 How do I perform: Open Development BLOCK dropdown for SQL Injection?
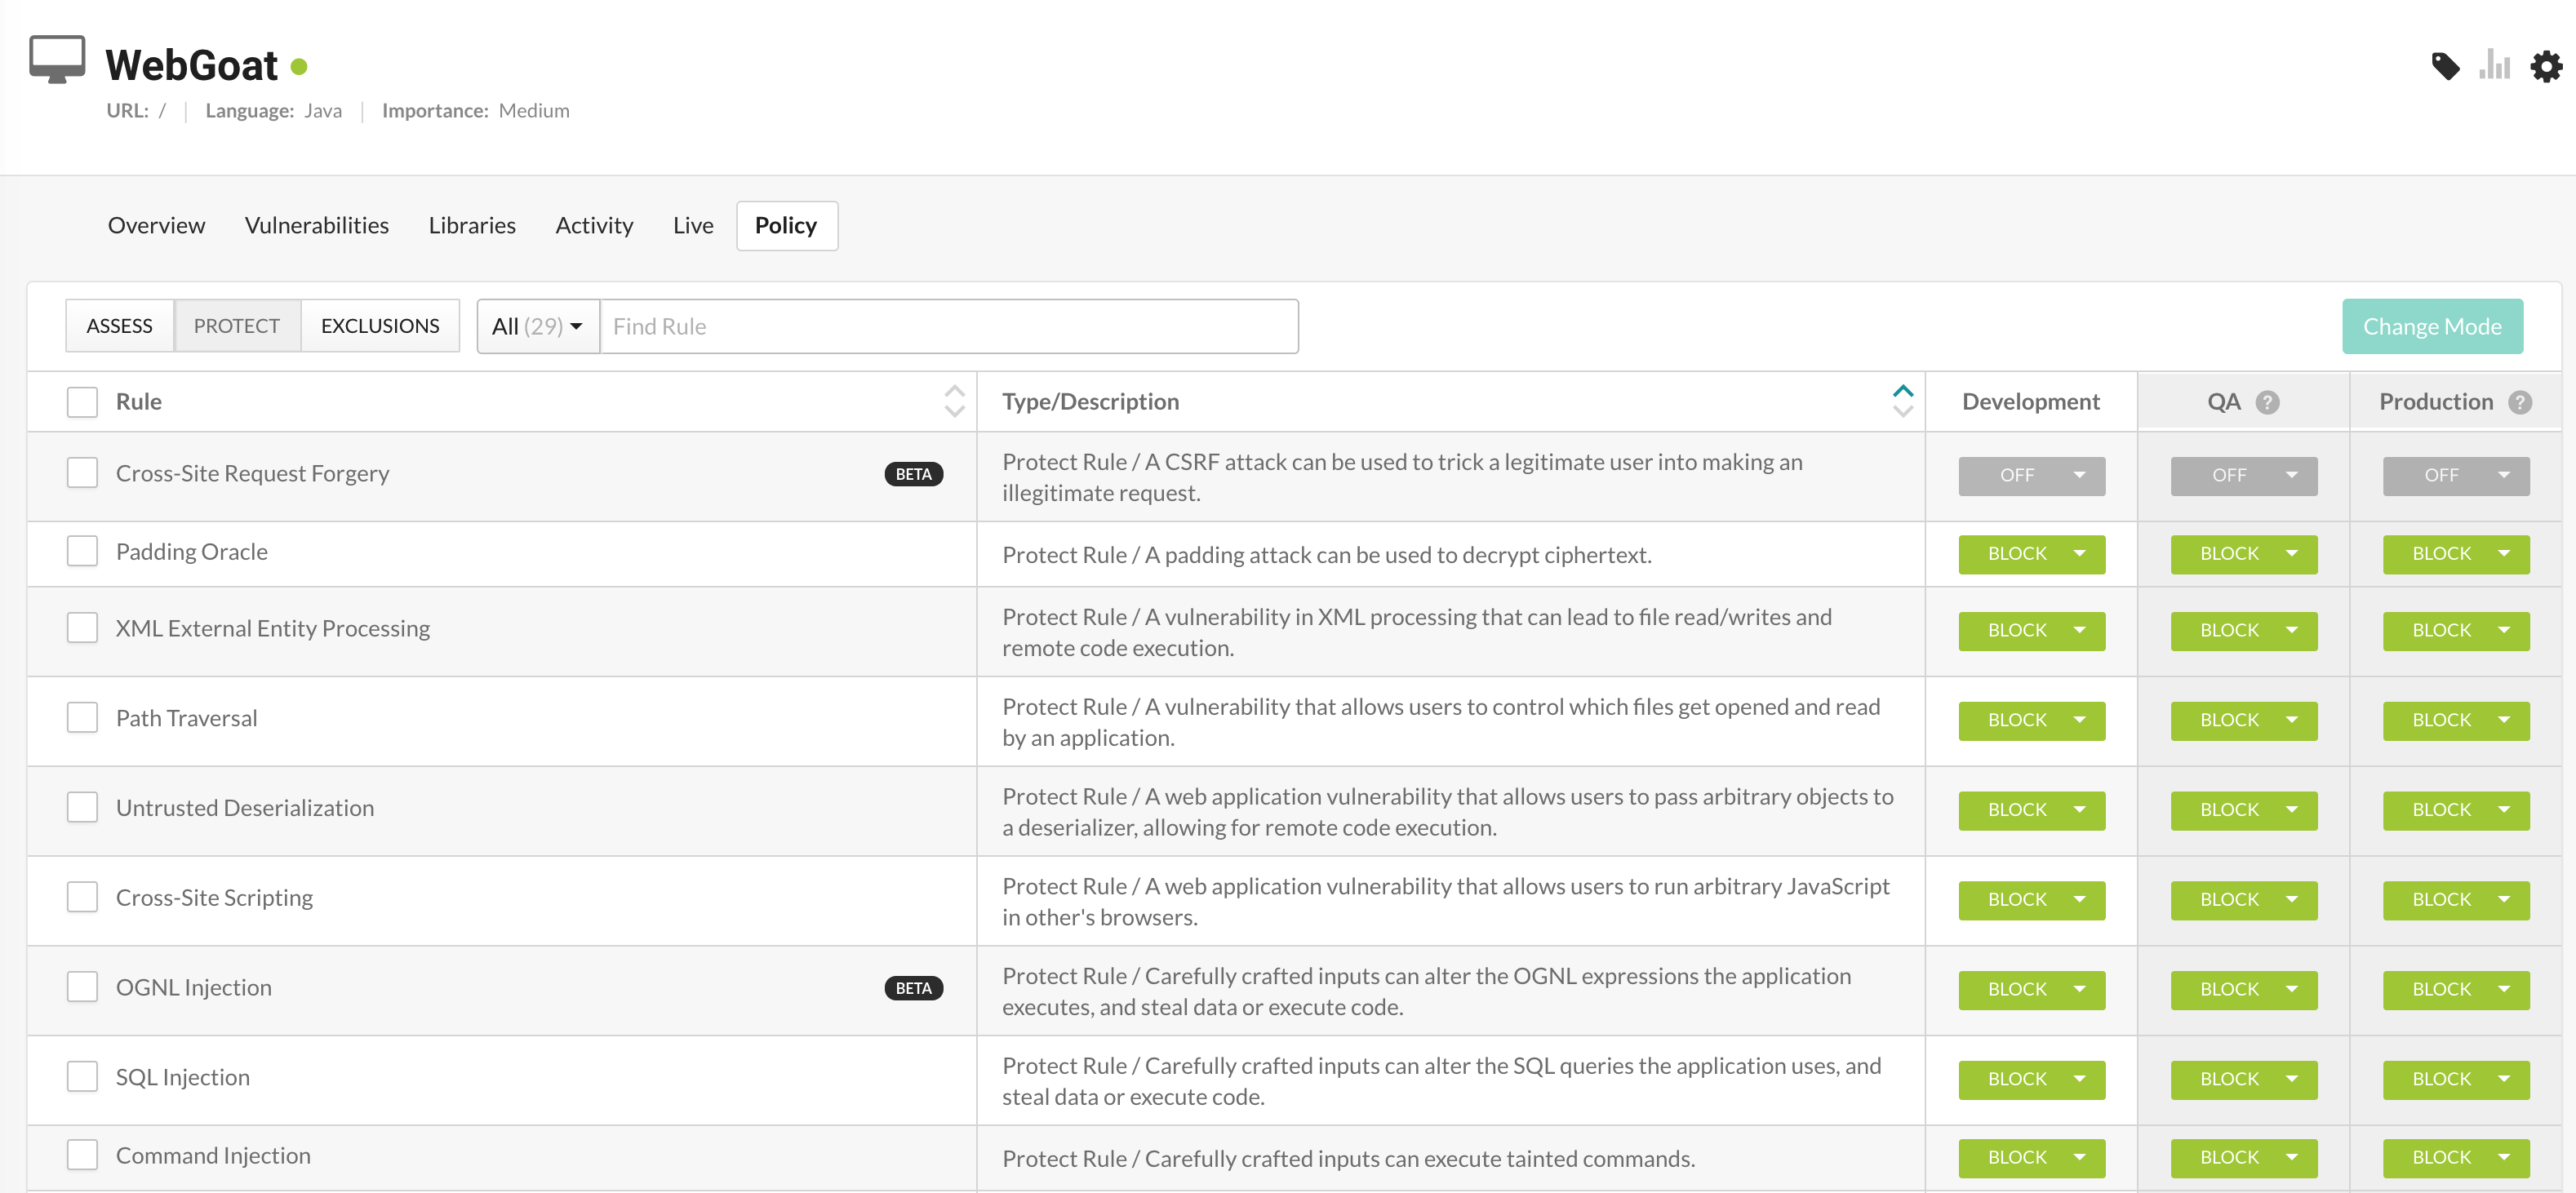tap(2031, 1080)
